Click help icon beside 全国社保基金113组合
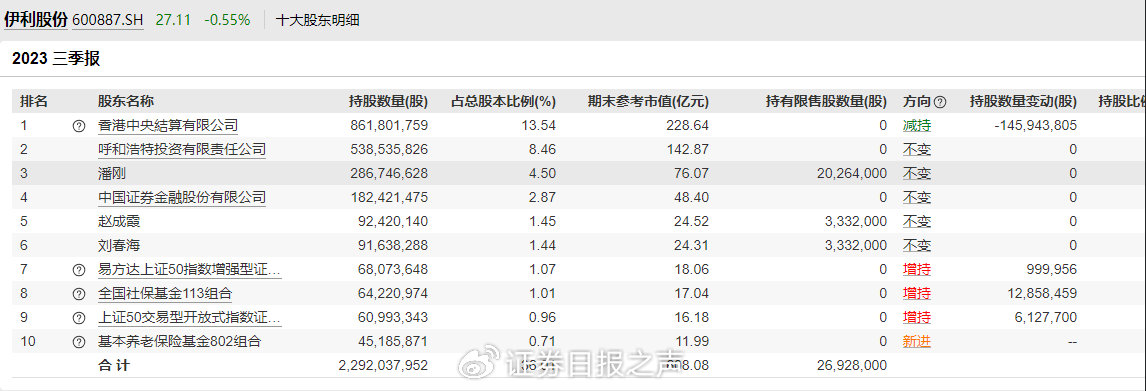This screenshot has height=391, width=1146. tap(79, 294)
